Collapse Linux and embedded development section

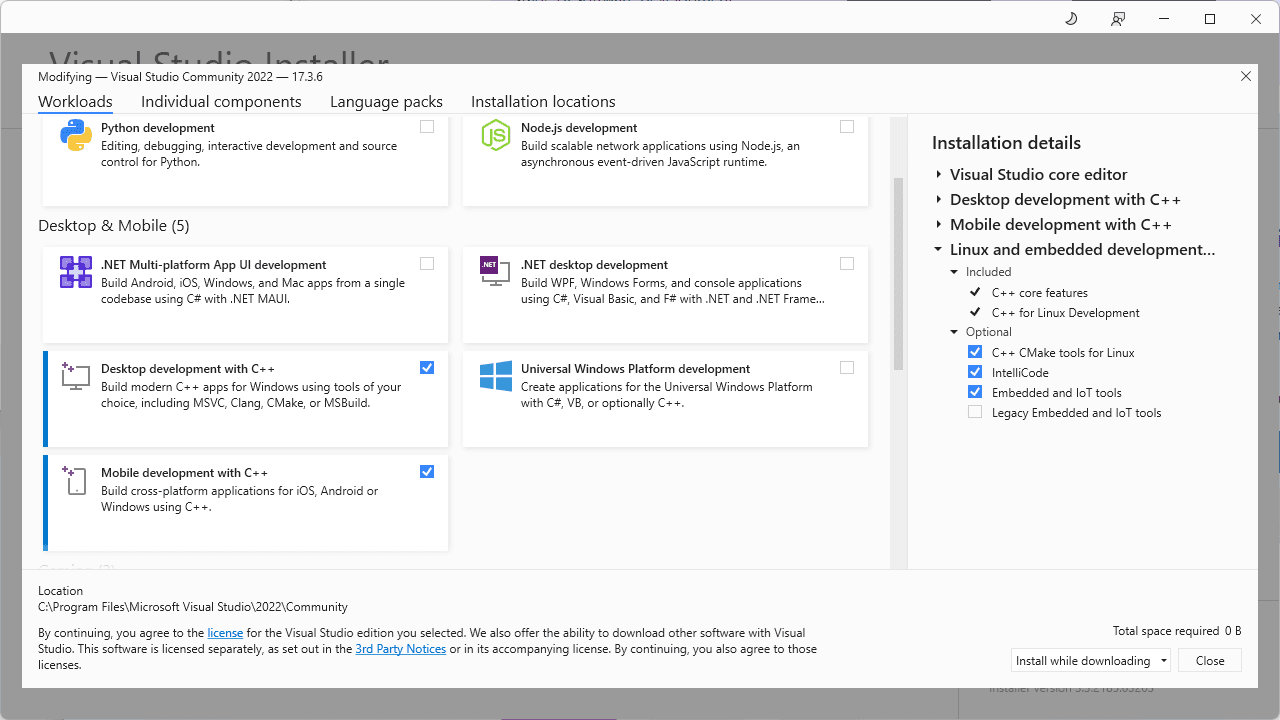pos(939,250)
